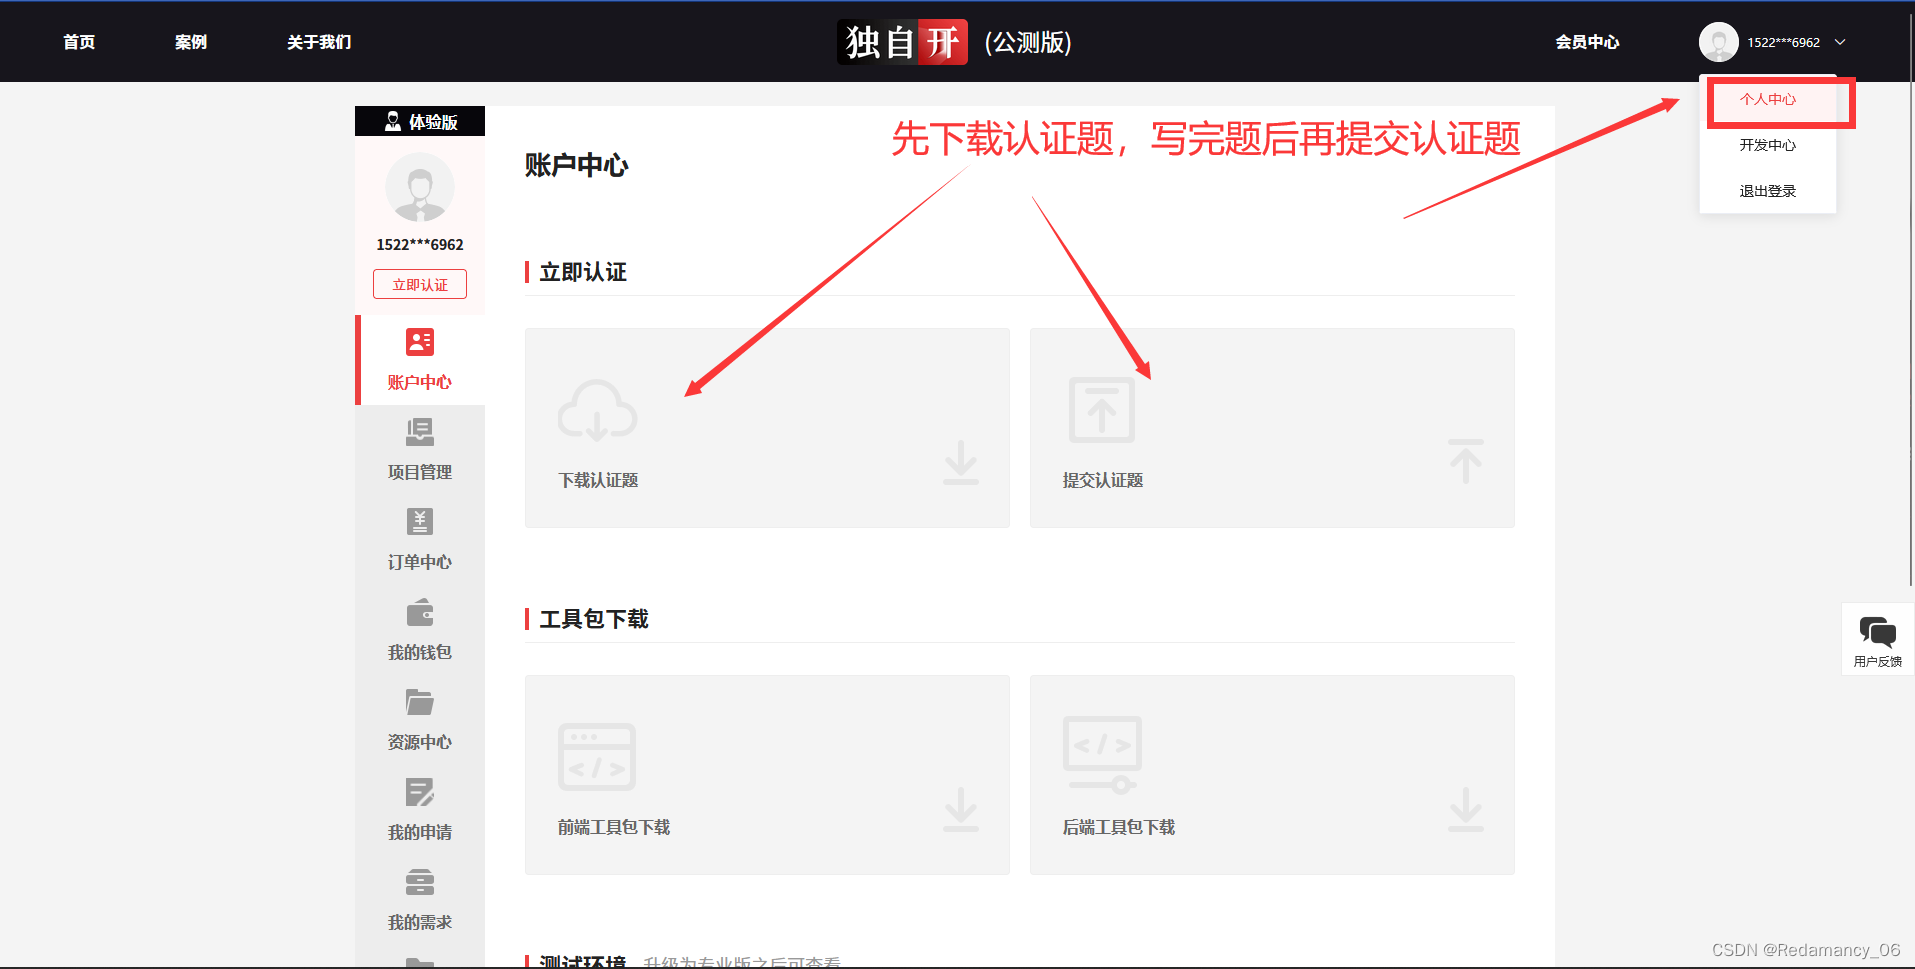Viewport: 1915px width, 969px height.
Task: Click the 资源中心 folder icon
Action: coord(420,702)
